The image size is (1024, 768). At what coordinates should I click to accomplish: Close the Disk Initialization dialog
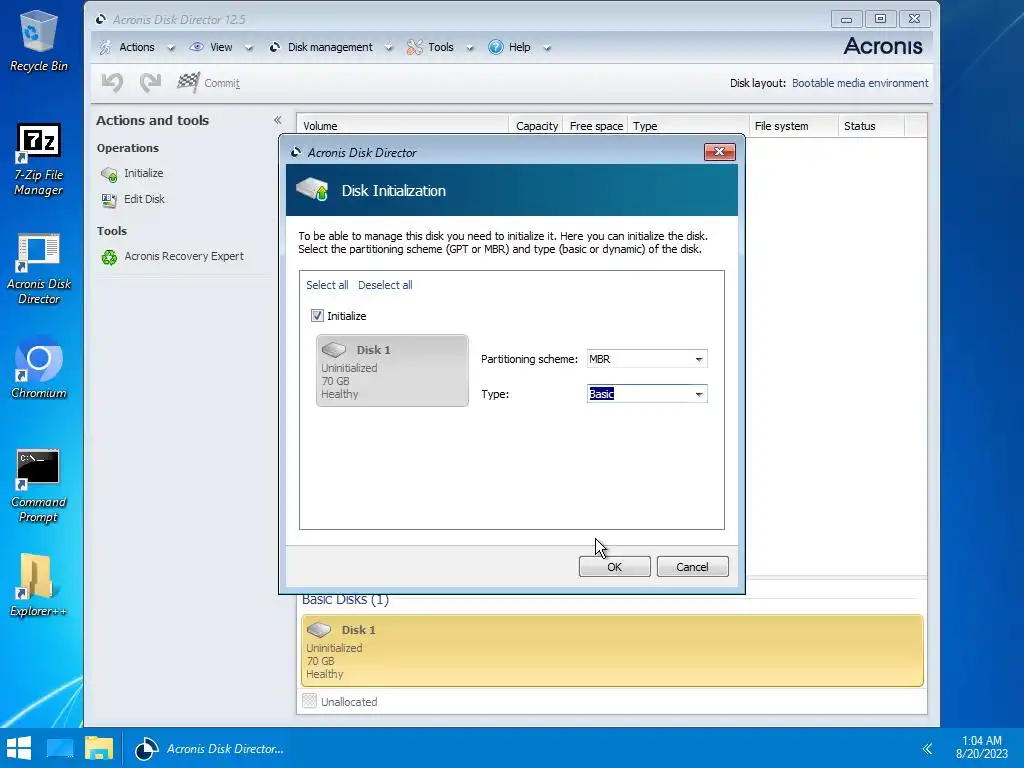tap(720, 152)
